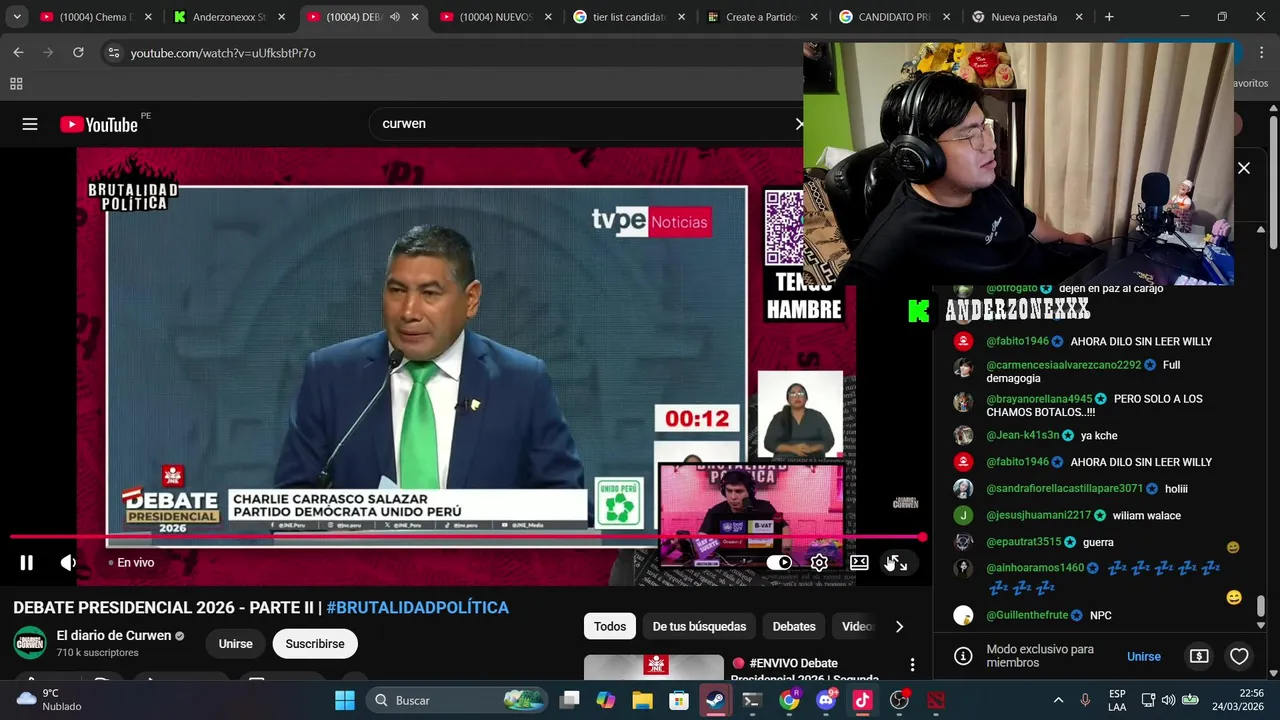Click the heart reaction icon in chat

point(1239,656)
